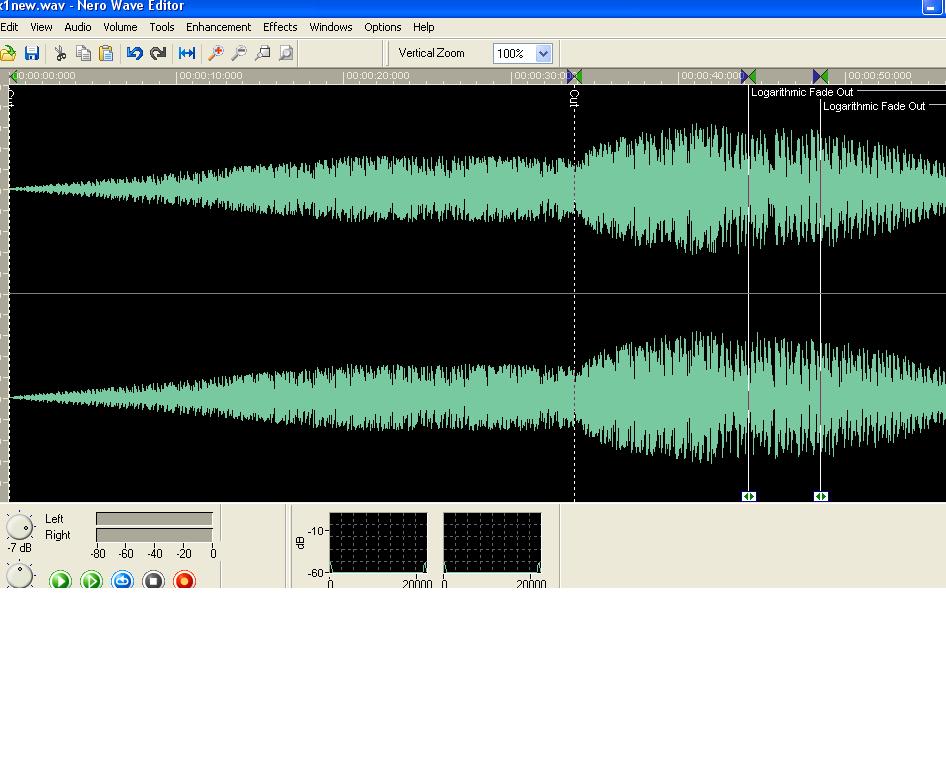Click the Cut marker near 00:00:30 on ruler
946x768 pixels.
tap(574, 76)
